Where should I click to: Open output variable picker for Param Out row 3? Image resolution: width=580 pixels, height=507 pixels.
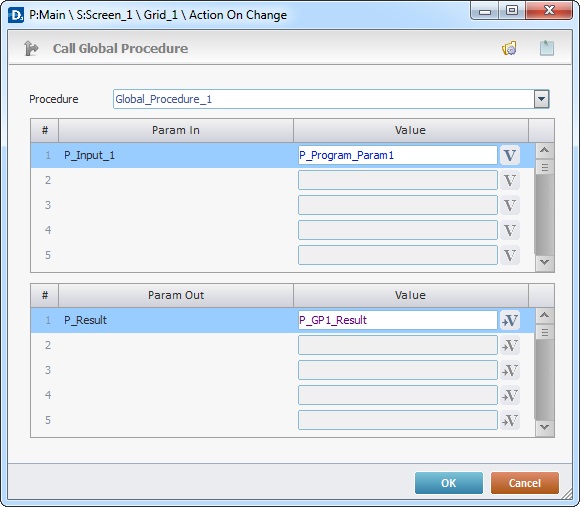(x=510, y=370)
